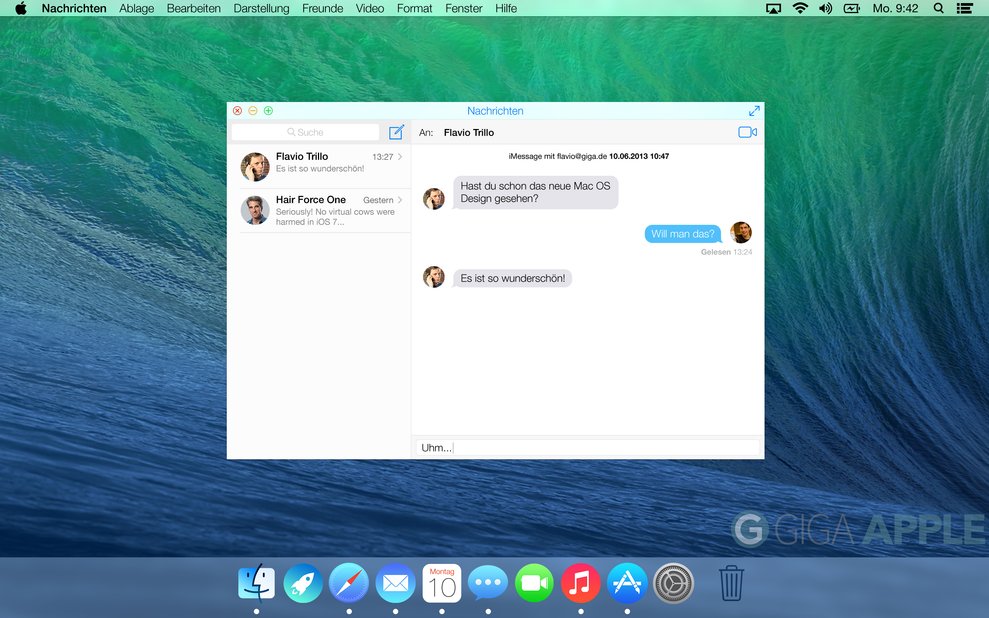Open the Freunde menu

pyautogui.click(x=322, y=8)
